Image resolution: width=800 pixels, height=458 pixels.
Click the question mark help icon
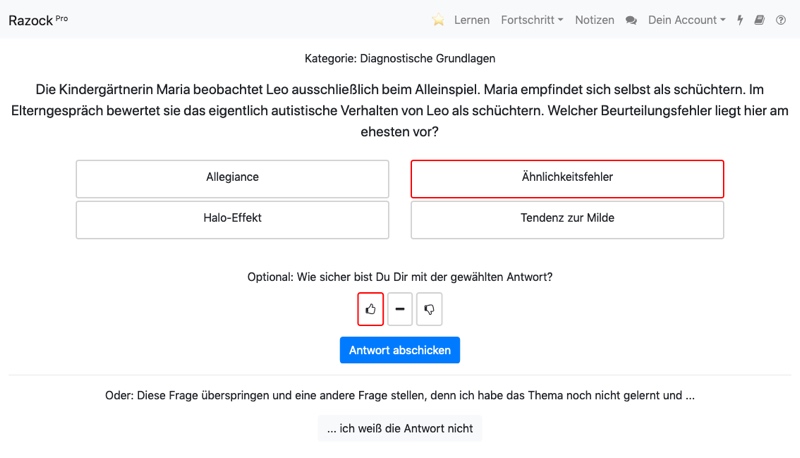pos(781,20)
